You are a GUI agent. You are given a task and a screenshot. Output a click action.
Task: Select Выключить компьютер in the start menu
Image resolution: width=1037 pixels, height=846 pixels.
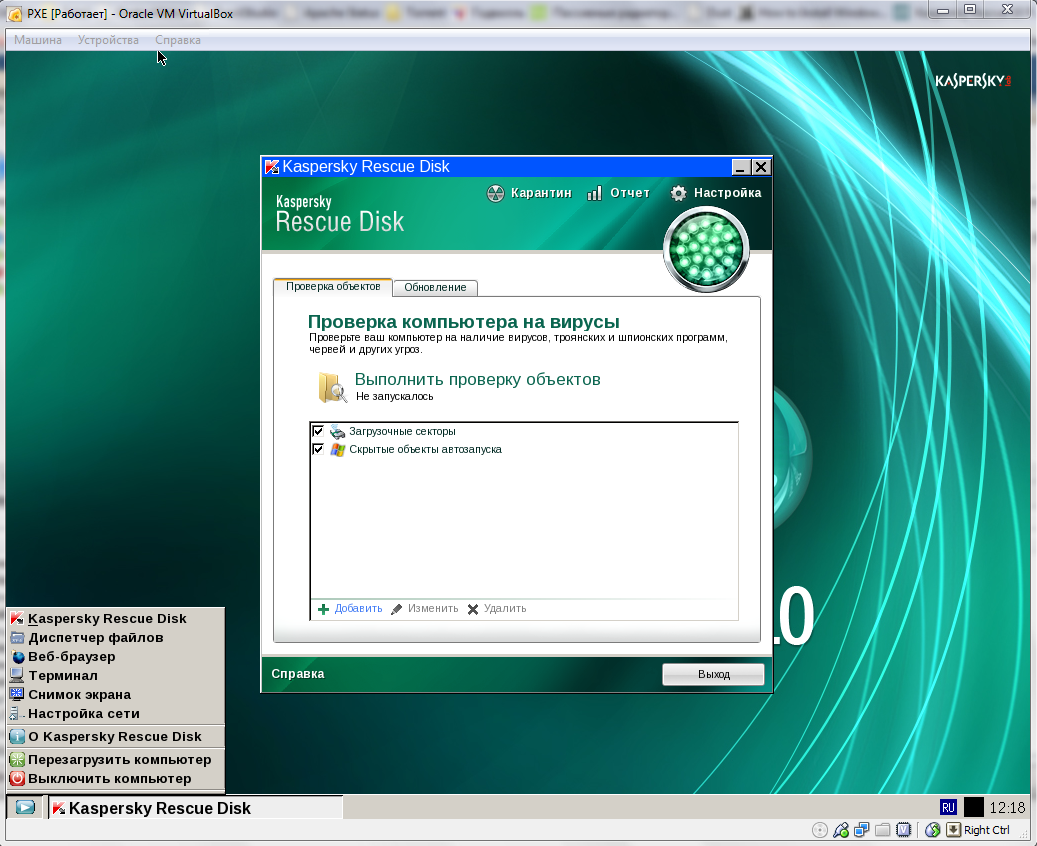point(116,779)
